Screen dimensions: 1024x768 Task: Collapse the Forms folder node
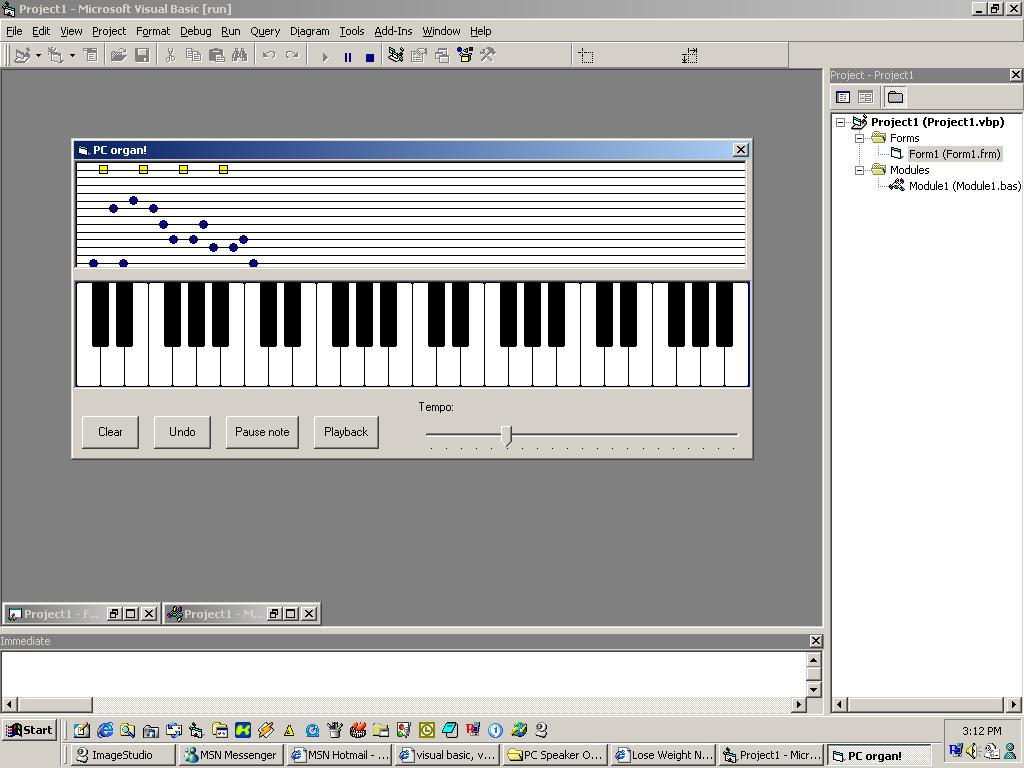(859, 138)
